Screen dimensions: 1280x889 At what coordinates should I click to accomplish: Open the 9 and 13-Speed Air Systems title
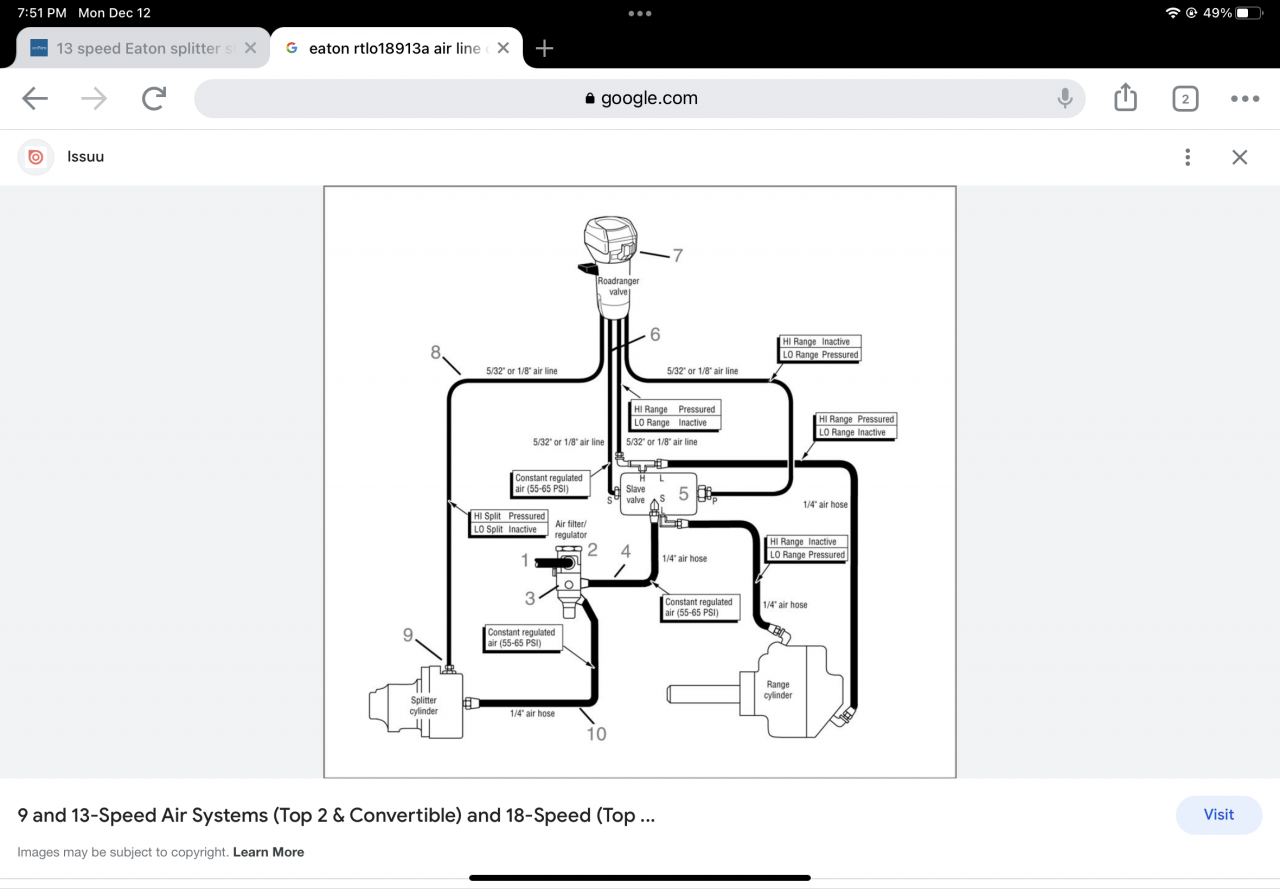point(336,815)
